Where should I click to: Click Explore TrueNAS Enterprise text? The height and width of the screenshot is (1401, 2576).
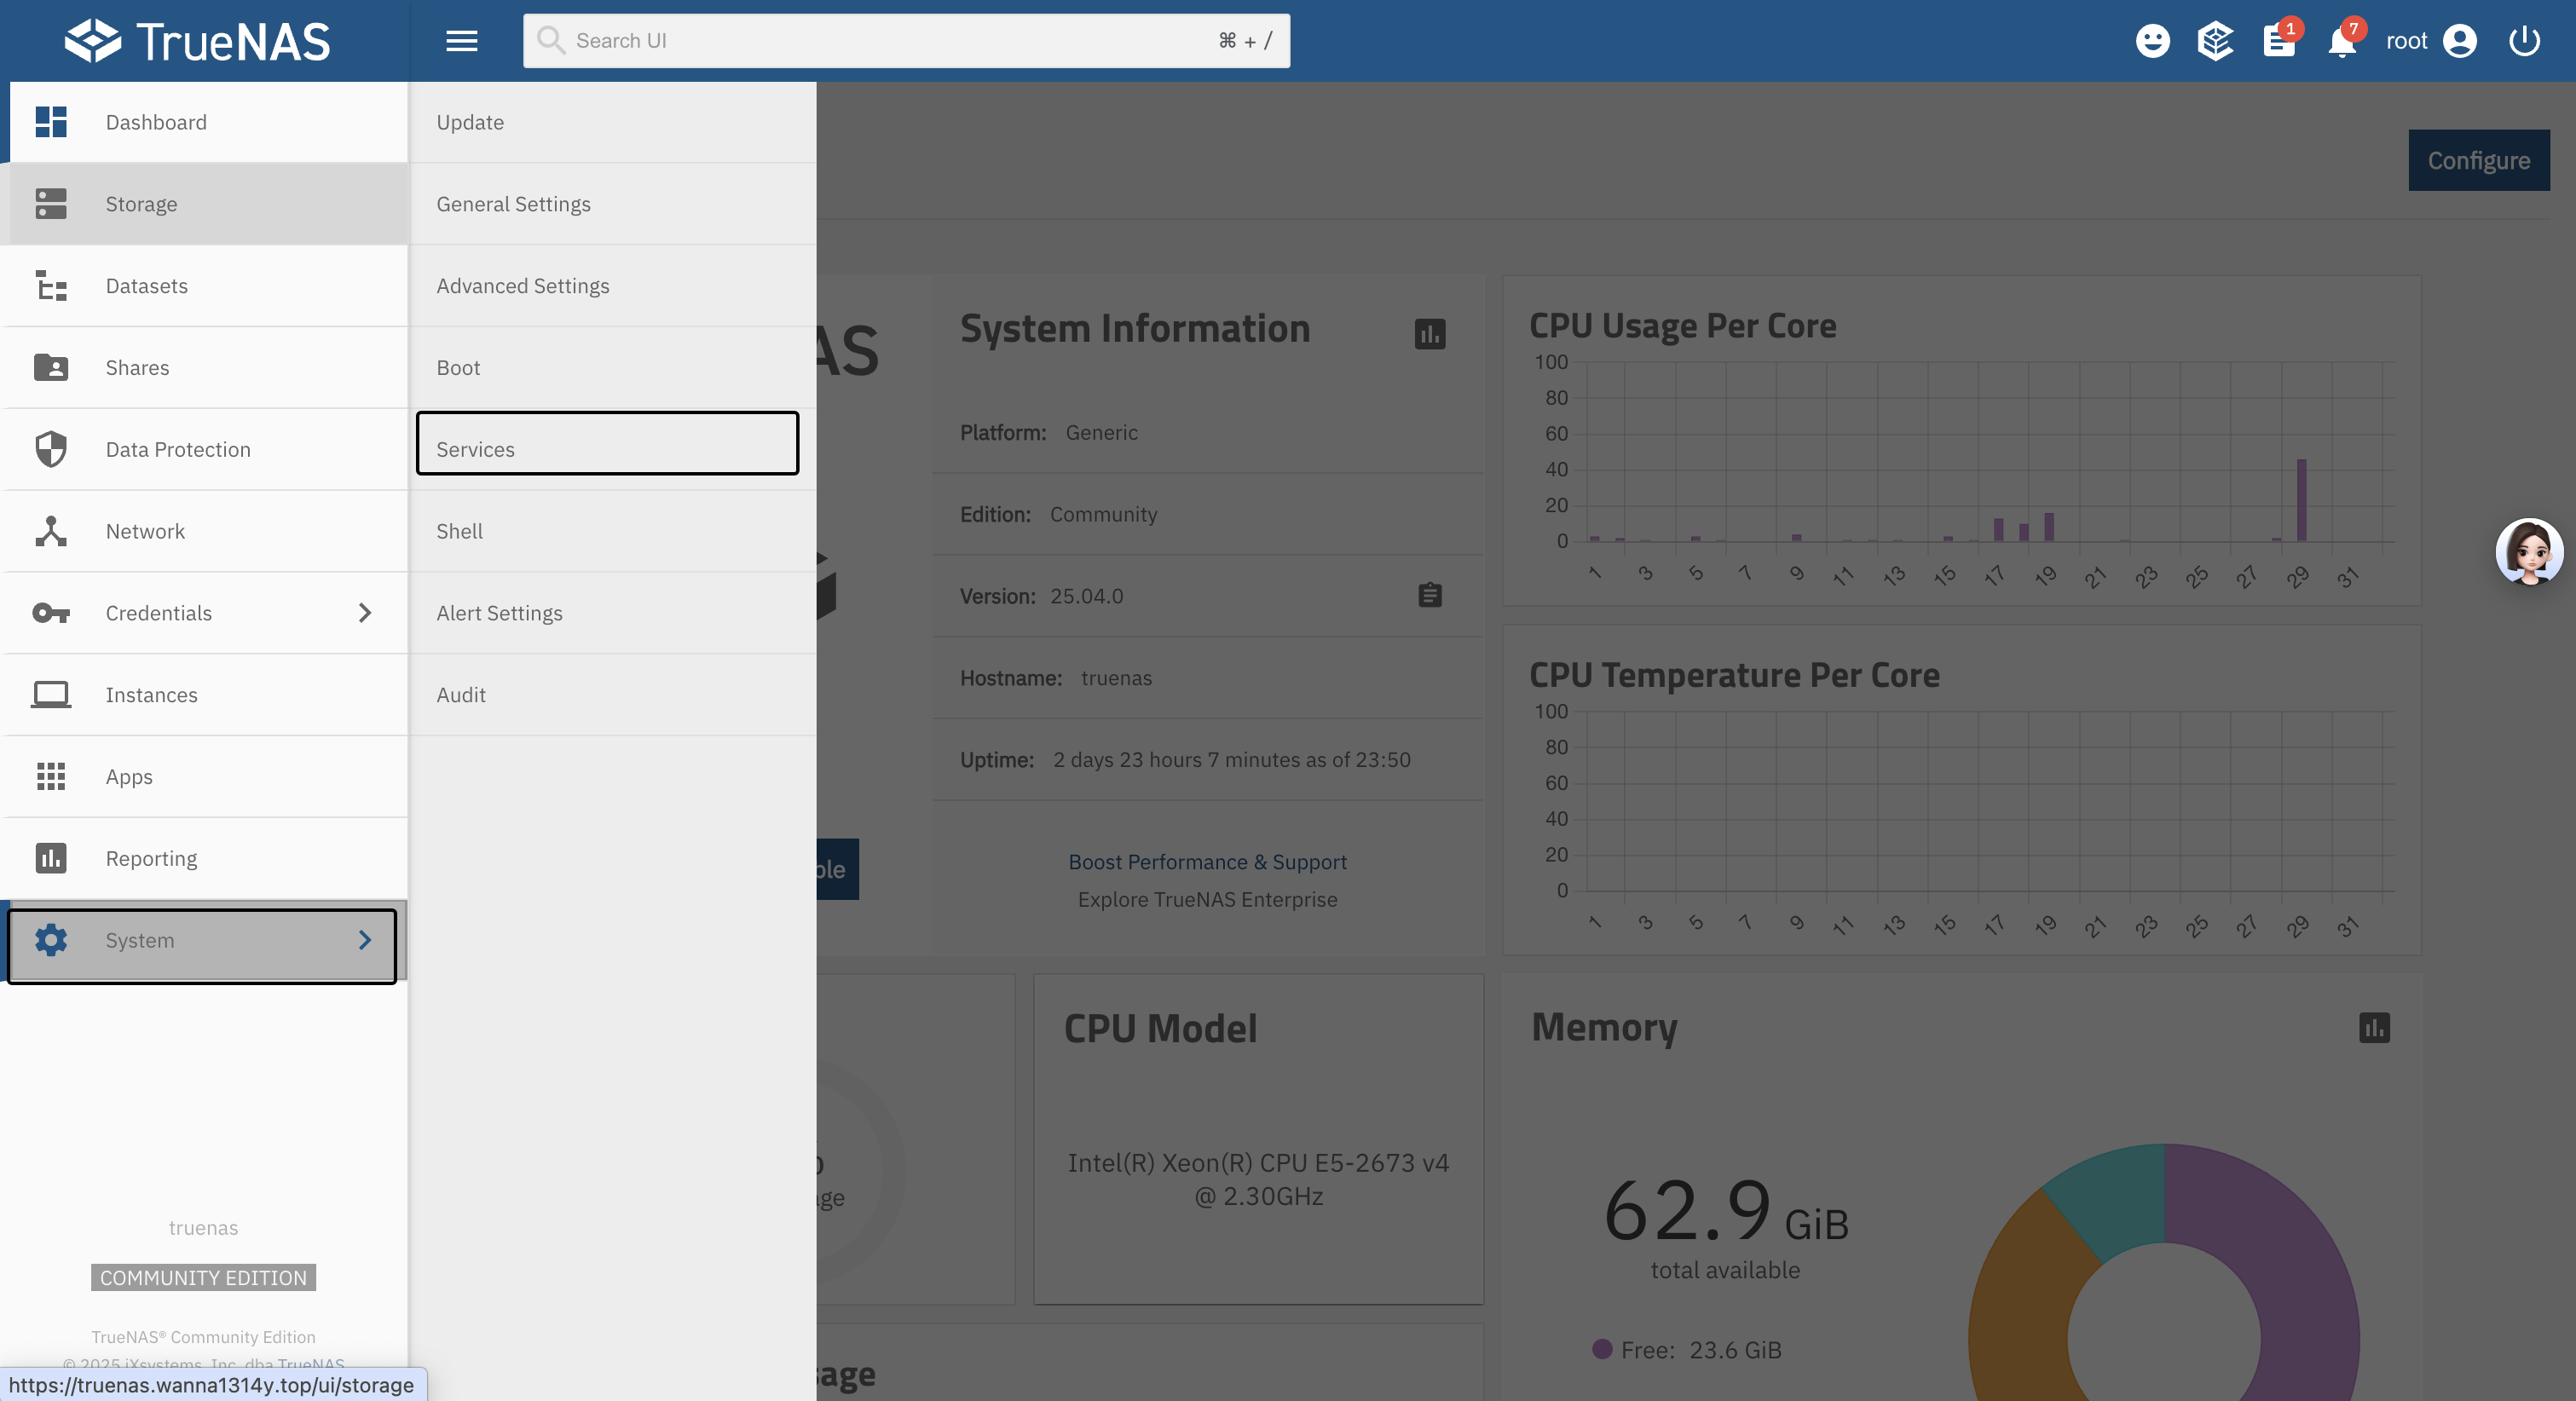point(1207,899)
